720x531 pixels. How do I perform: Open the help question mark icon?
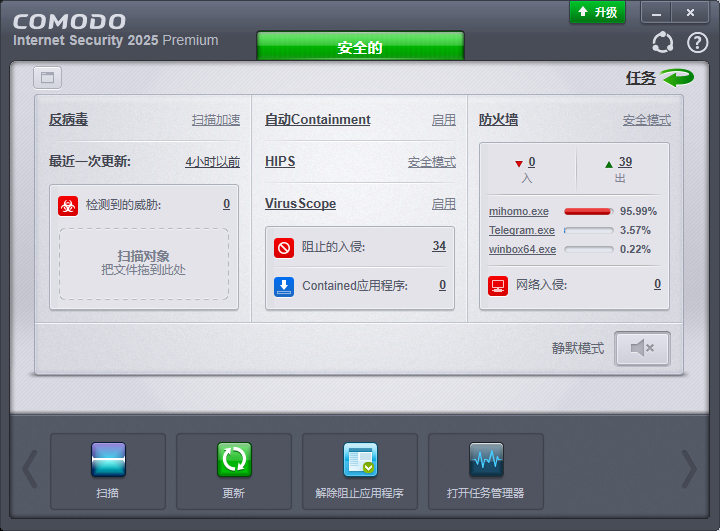[x=697, y=42]
